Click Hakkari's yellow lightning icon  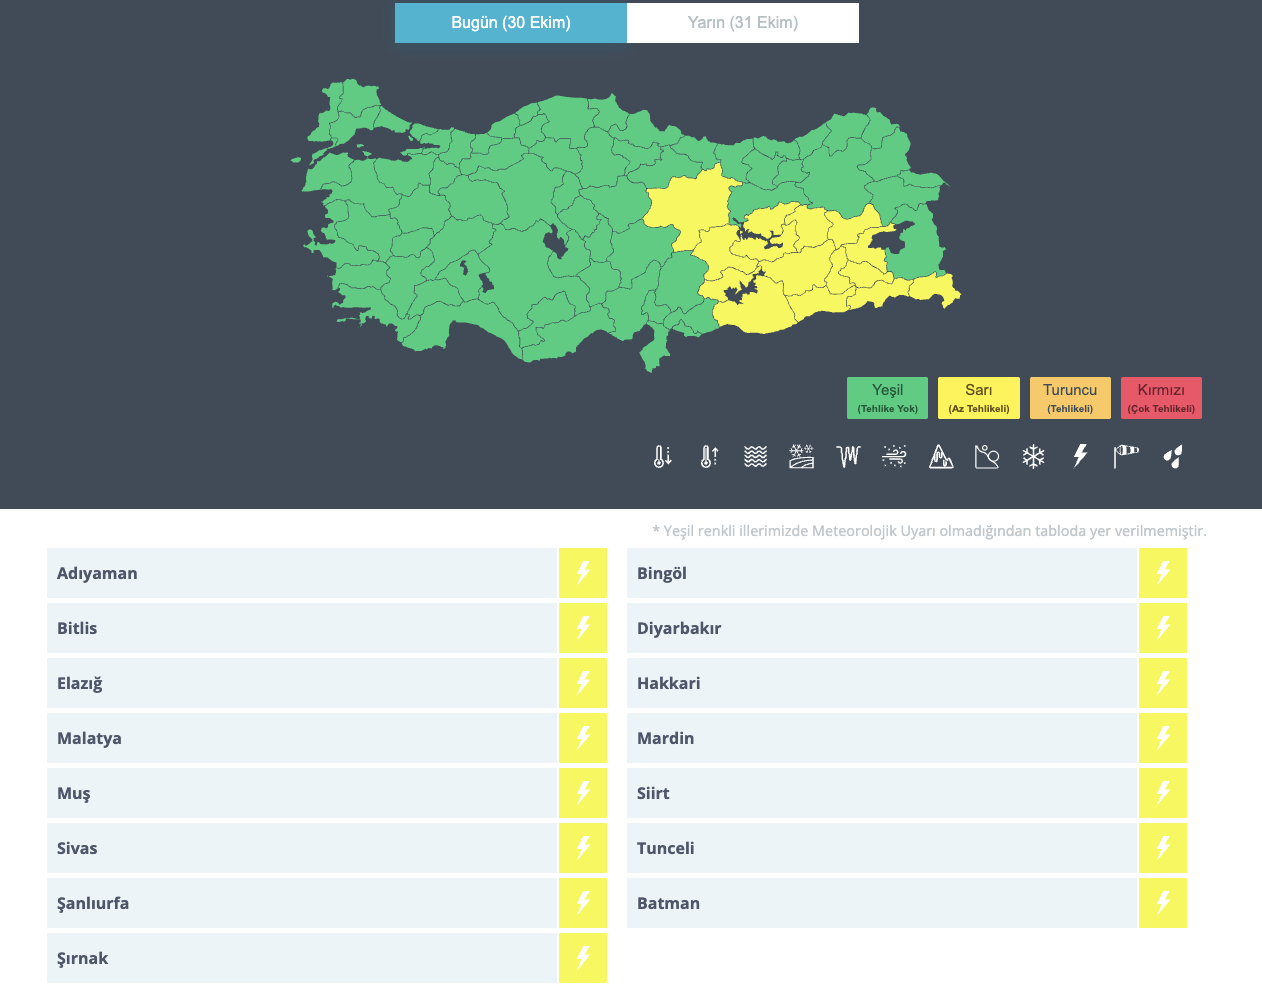click(1163, 683)
